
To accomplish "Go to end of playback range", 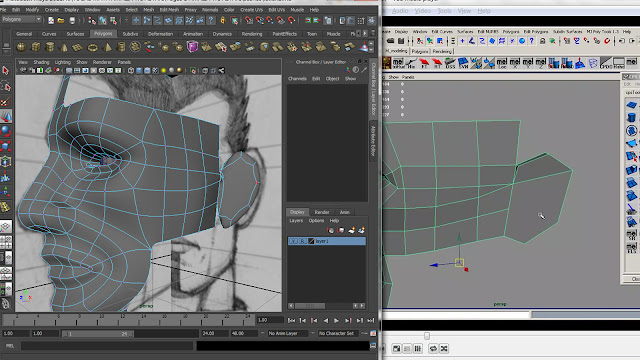I will pos(371,321).
